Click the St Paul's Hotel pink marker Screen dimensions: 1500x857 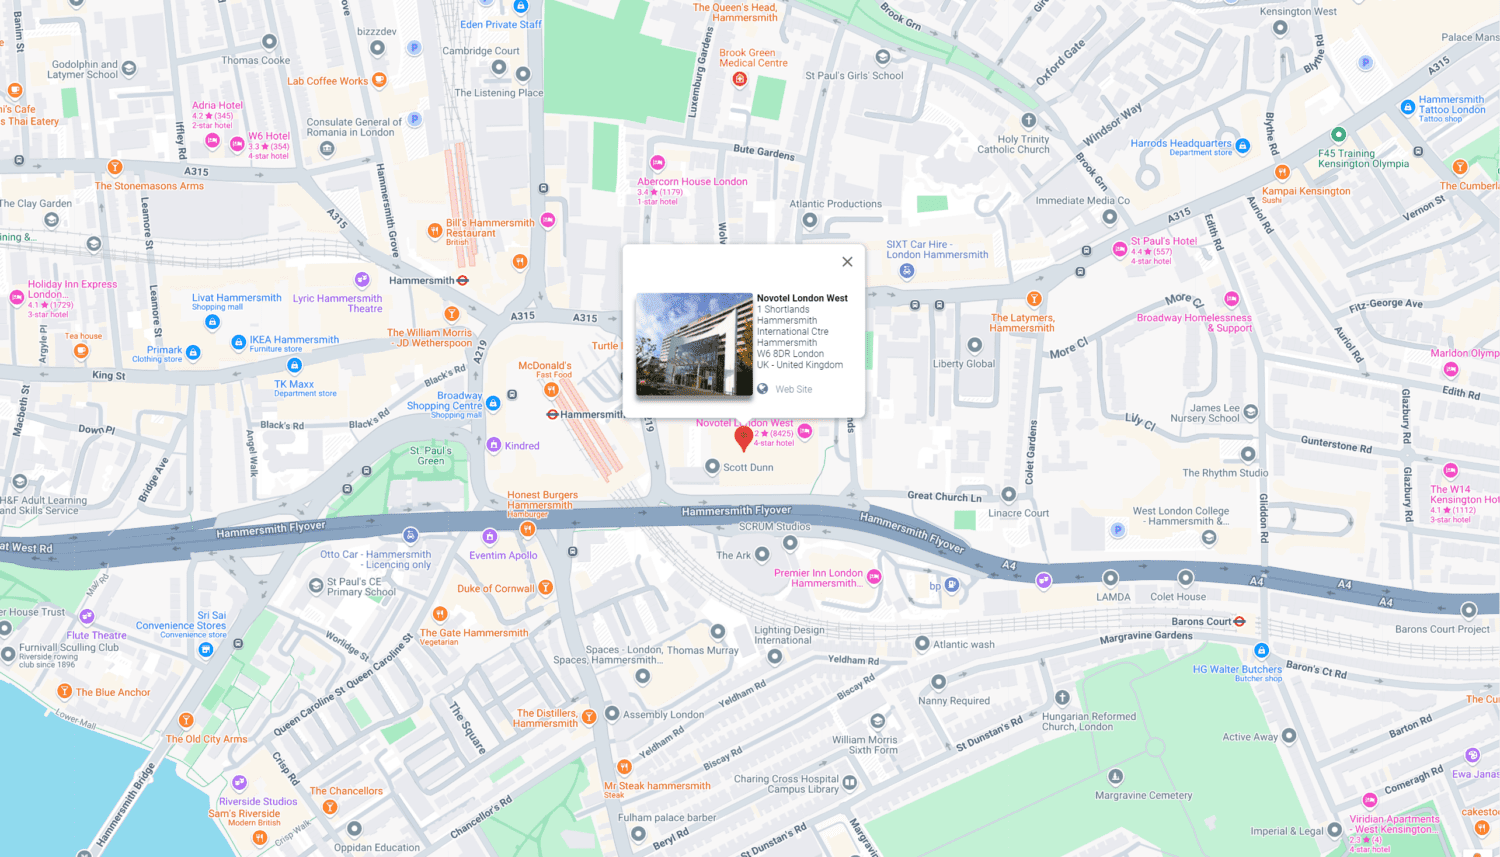[x=1120, y=250]
